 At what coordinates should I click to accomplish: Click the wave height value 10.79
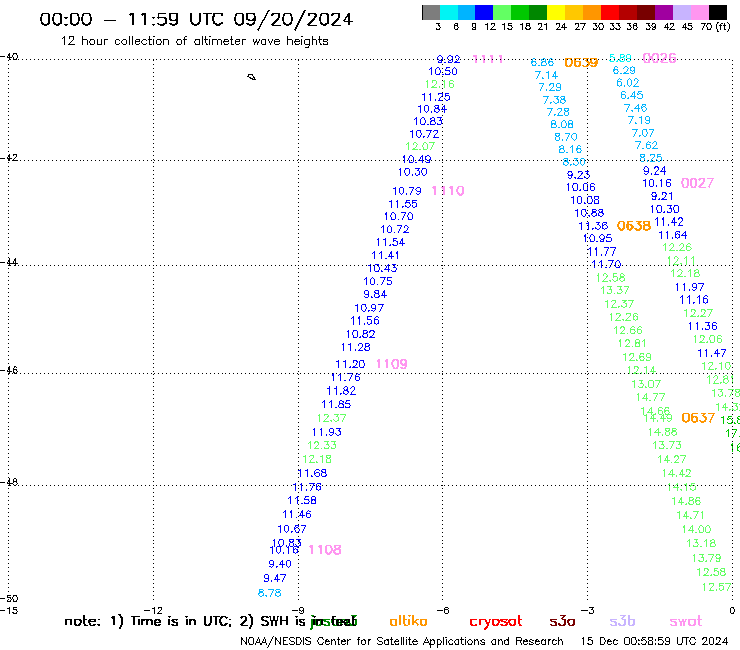pyautogui.click(x=407, y=191)
